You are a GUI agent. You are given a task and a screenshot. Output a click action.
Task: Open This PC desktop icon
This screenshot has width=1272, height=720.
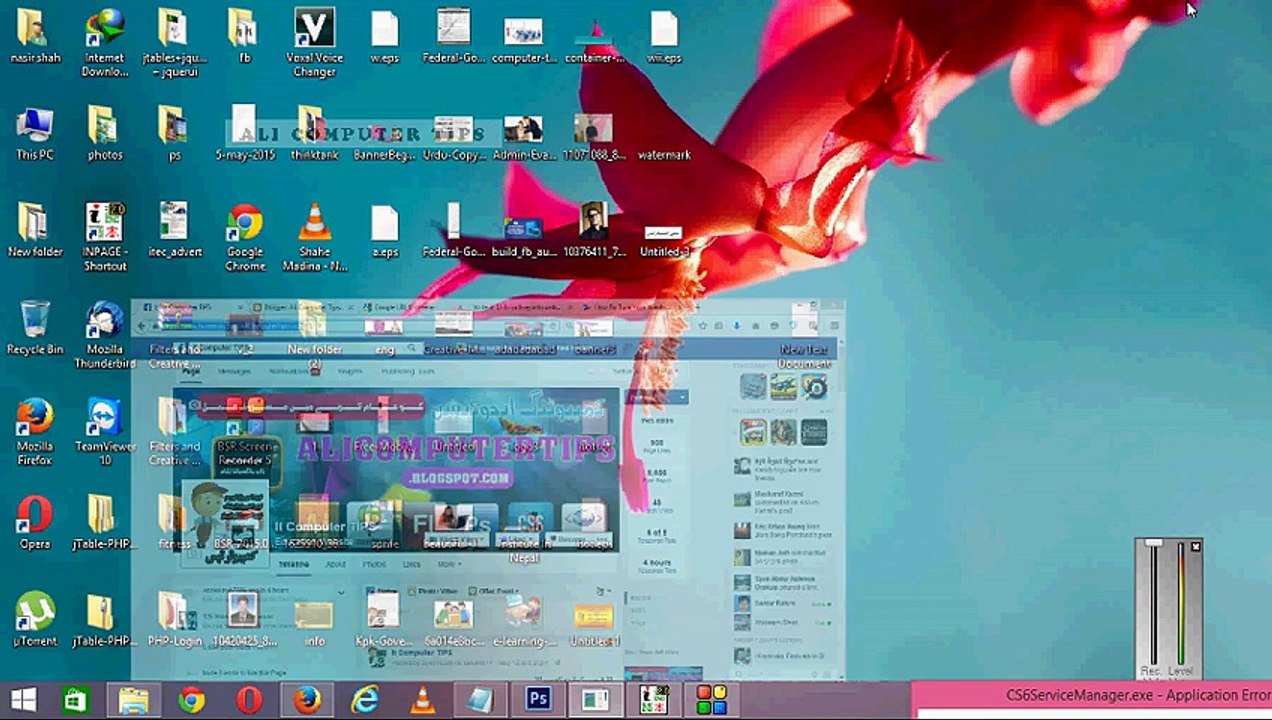pyautogui.click(x=34, y=134)
